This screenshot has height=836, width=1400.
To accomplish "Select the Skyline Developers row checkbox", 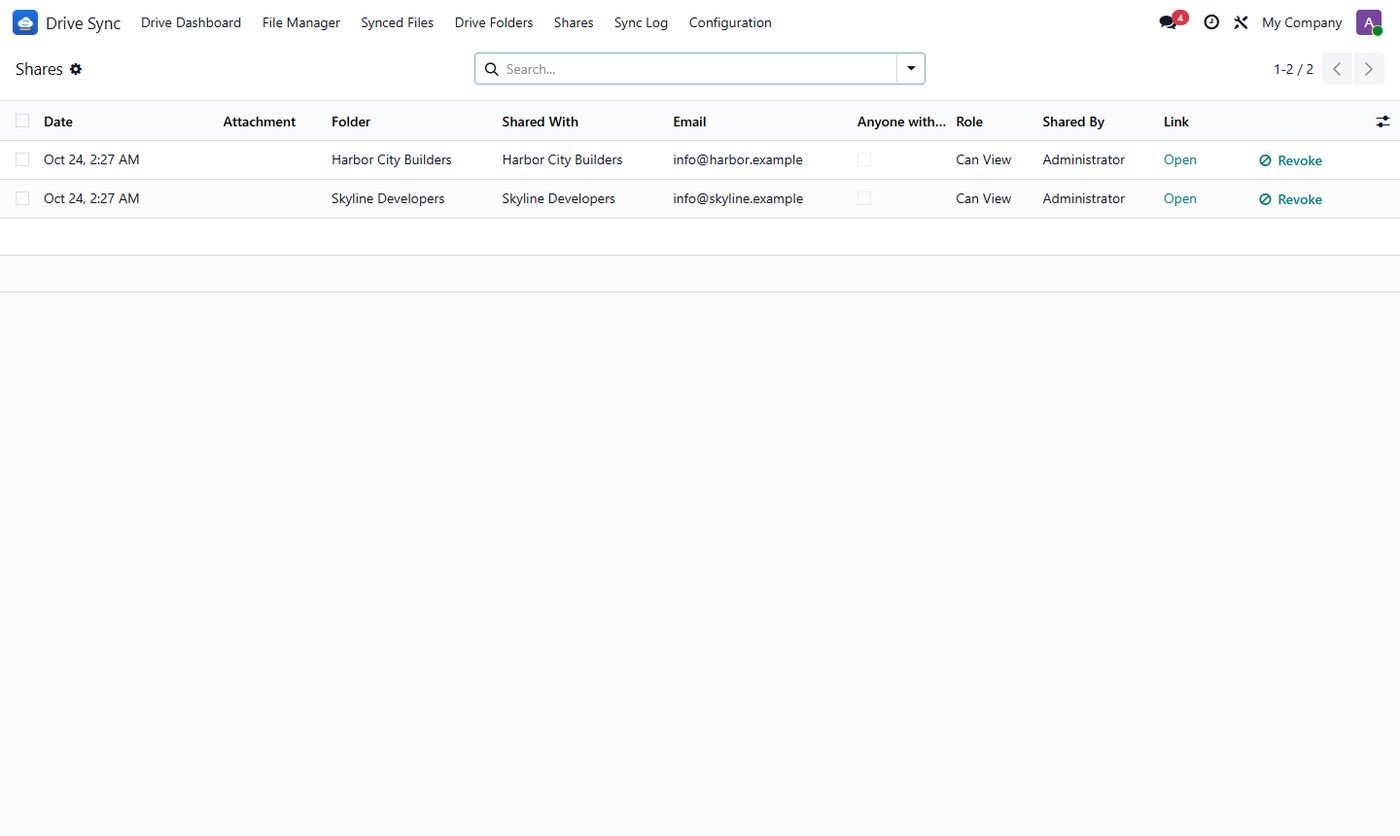I will coord(22,198).
